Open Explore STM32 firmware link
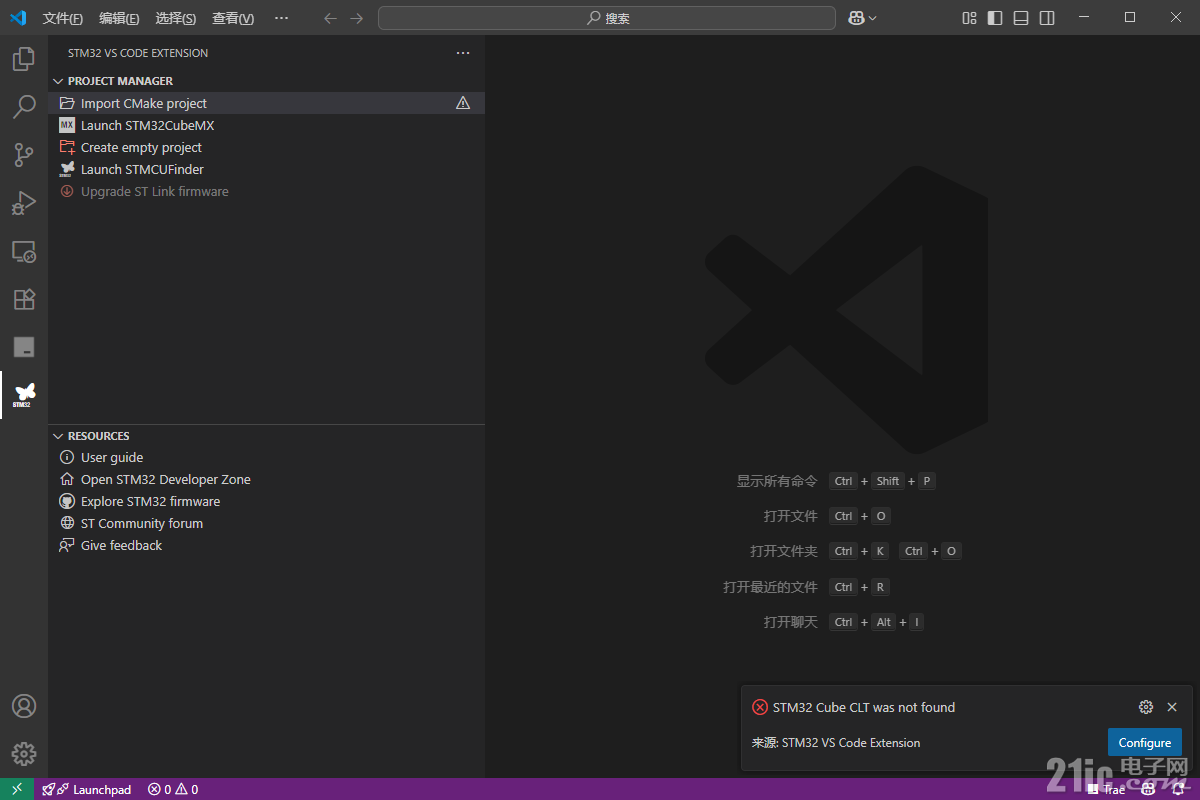Viewport: 1200px width, 800px height. (x=266, y=501)
